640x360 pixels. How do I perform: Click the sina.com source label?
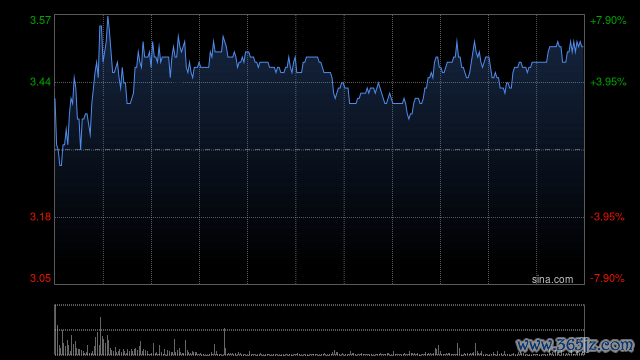(552, 279)
